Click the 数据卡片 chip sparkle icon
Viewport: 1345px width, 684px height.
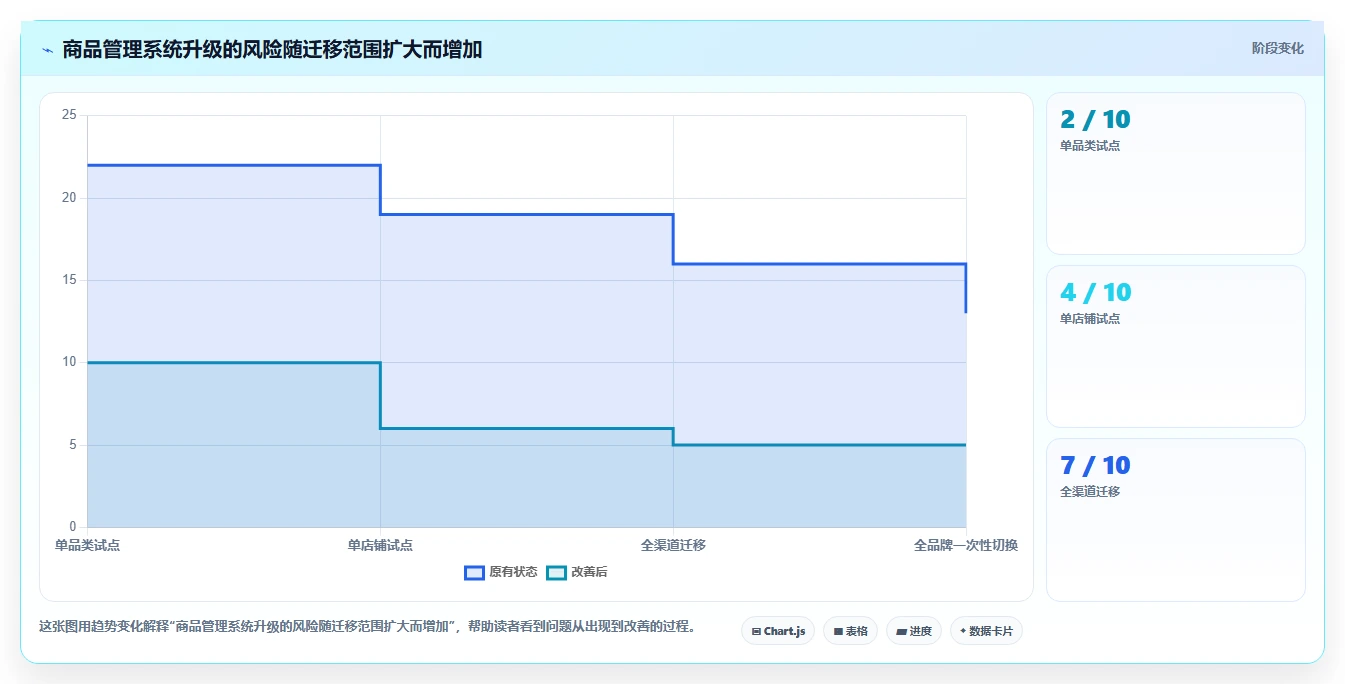963,631
